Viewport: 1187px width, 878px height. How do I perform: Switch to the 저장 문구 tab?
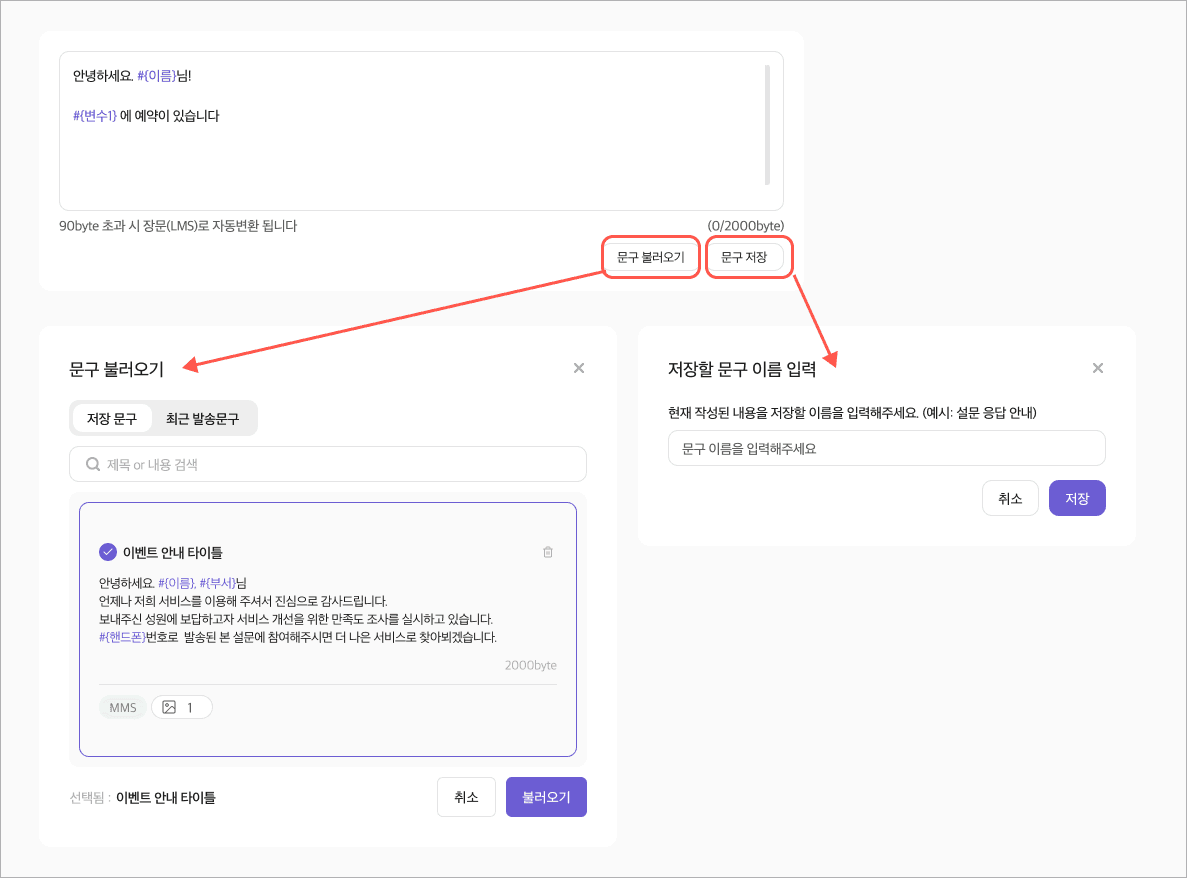(x=112, y=419)
